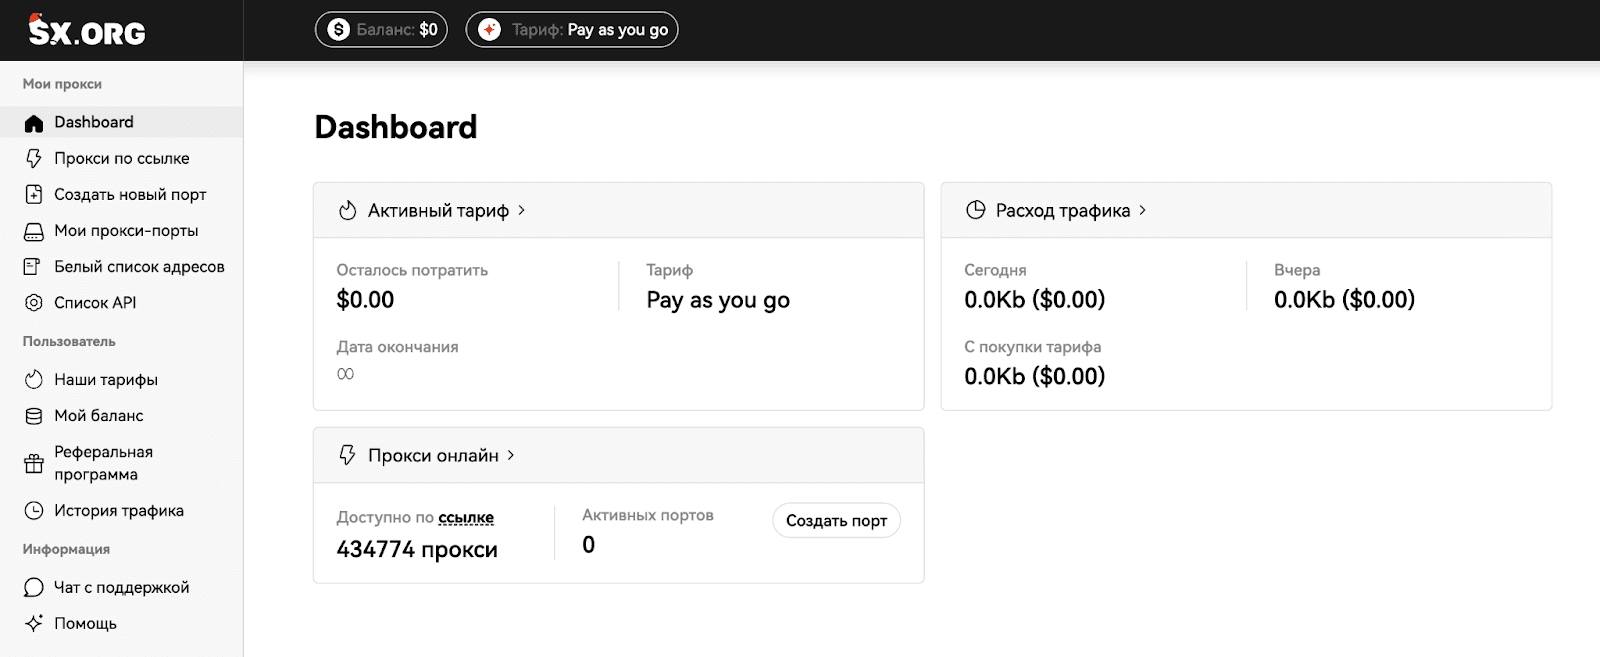Click the pie chart icon in Расход трафика header
Image resolution: width=1600 pixels, height=657 pixels.
click(x=976, y=210)
